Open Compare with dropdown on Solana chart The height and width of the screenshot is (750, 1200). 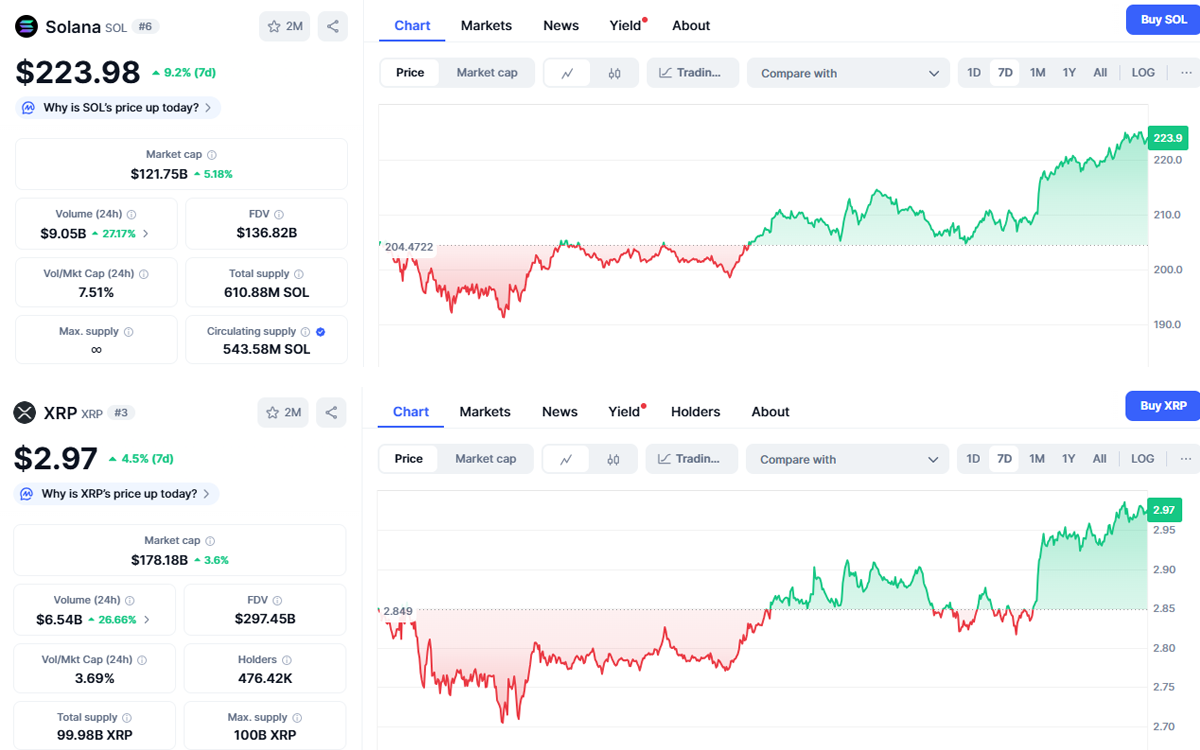849,73
